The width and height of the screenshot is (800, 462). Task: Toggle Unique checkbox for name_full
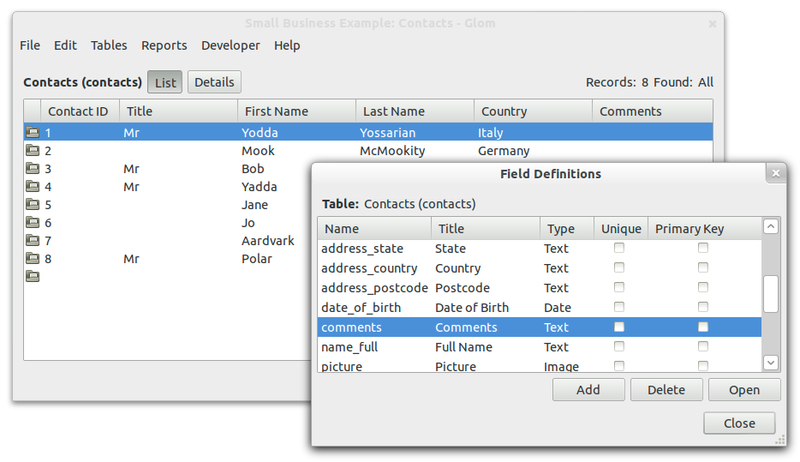point(619,346)
